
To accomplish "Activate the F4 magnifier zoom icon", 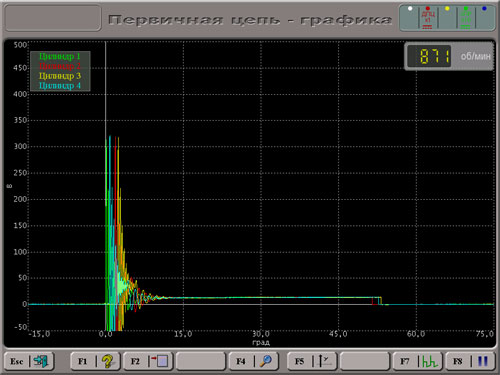I will pyautogui.click(x=266, y=361).
